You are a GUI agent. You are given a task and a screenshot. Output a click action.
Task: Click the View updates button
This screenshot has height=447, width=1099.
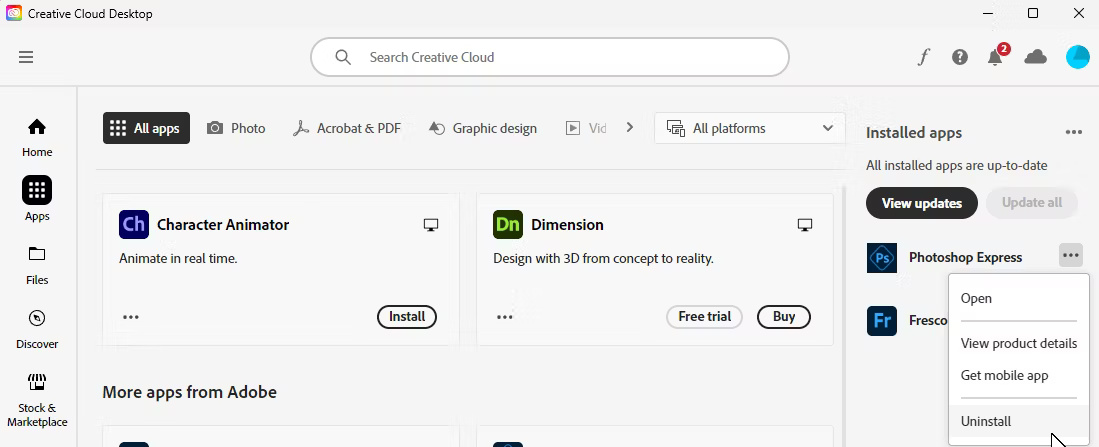[x=922, y=203]
